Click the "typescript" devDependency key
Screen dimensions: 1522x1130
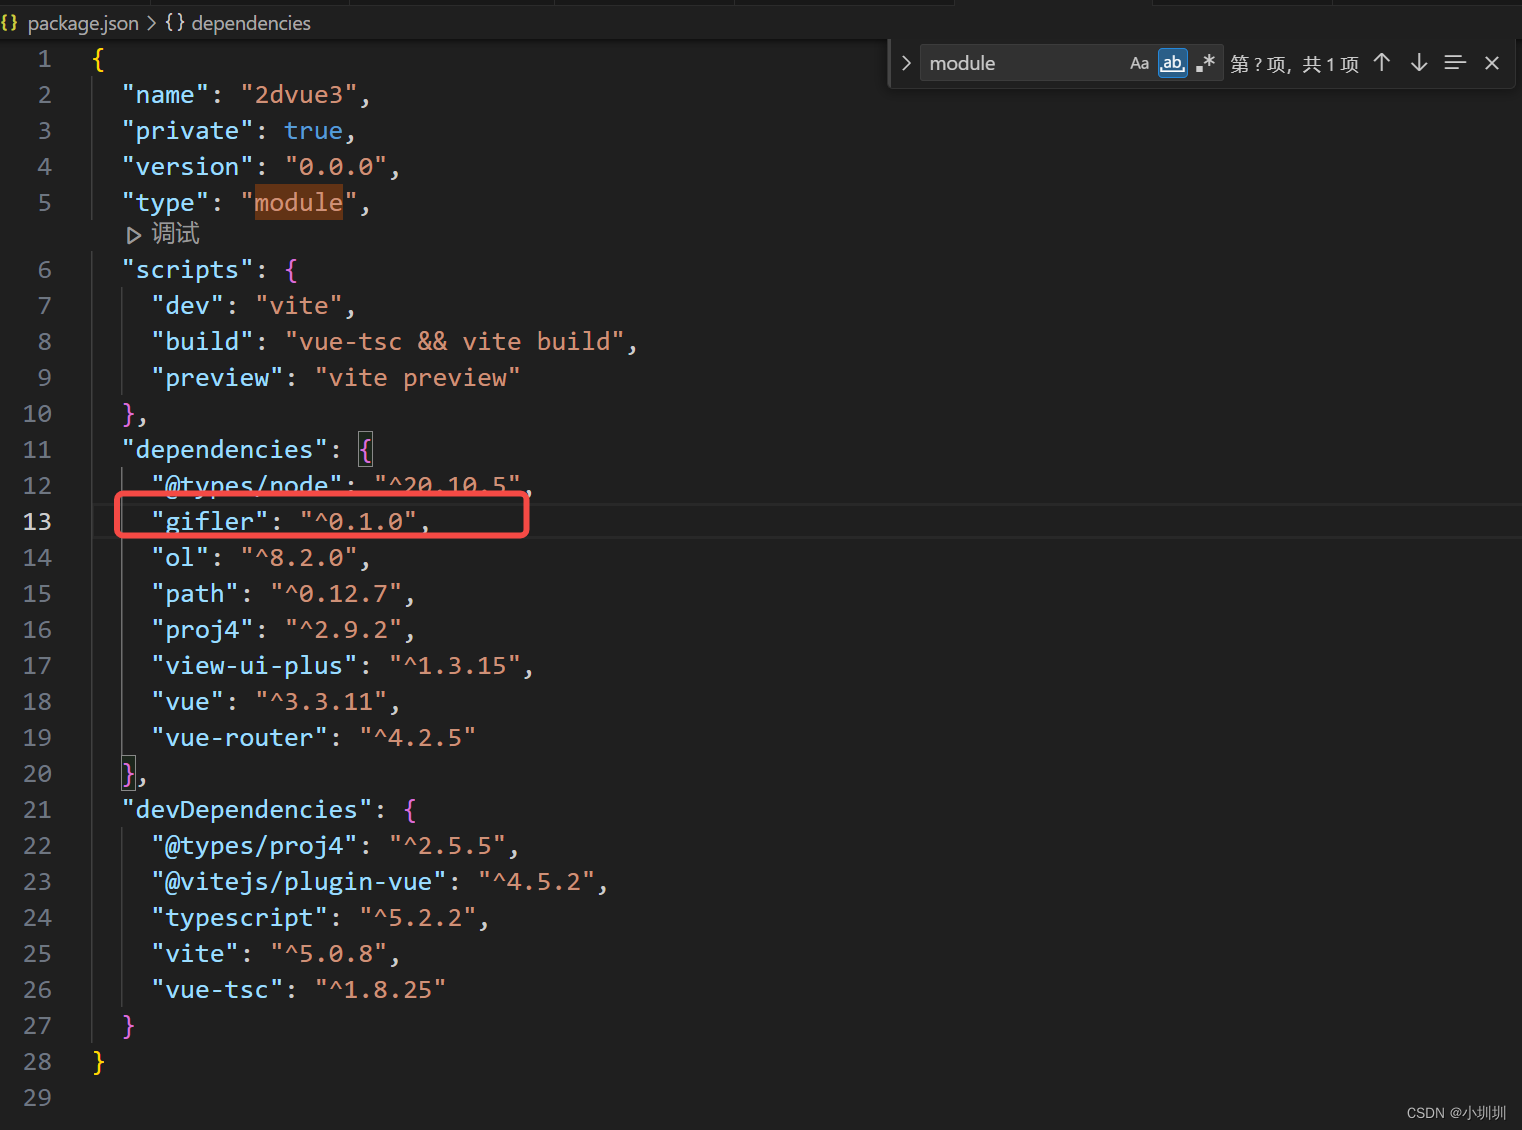[x=240, y=918]
